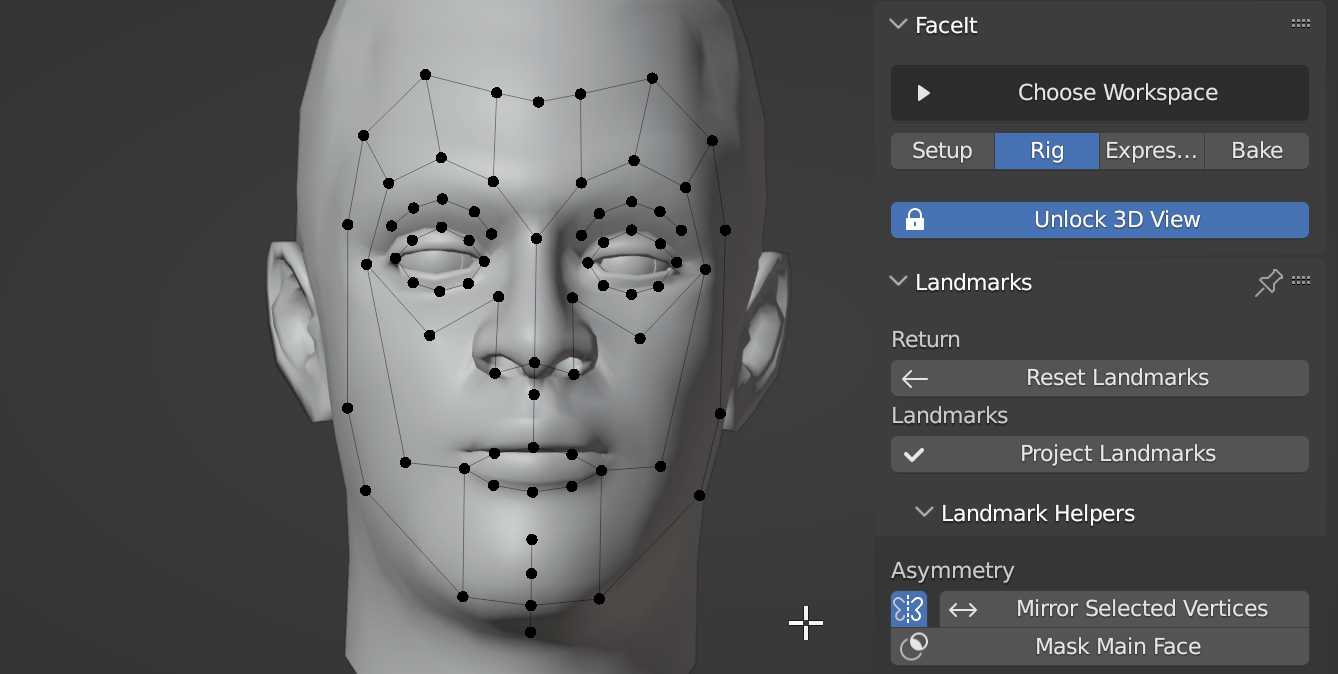
Task: Select the lowest chin landmark vertex
Action: click(530, 632)
